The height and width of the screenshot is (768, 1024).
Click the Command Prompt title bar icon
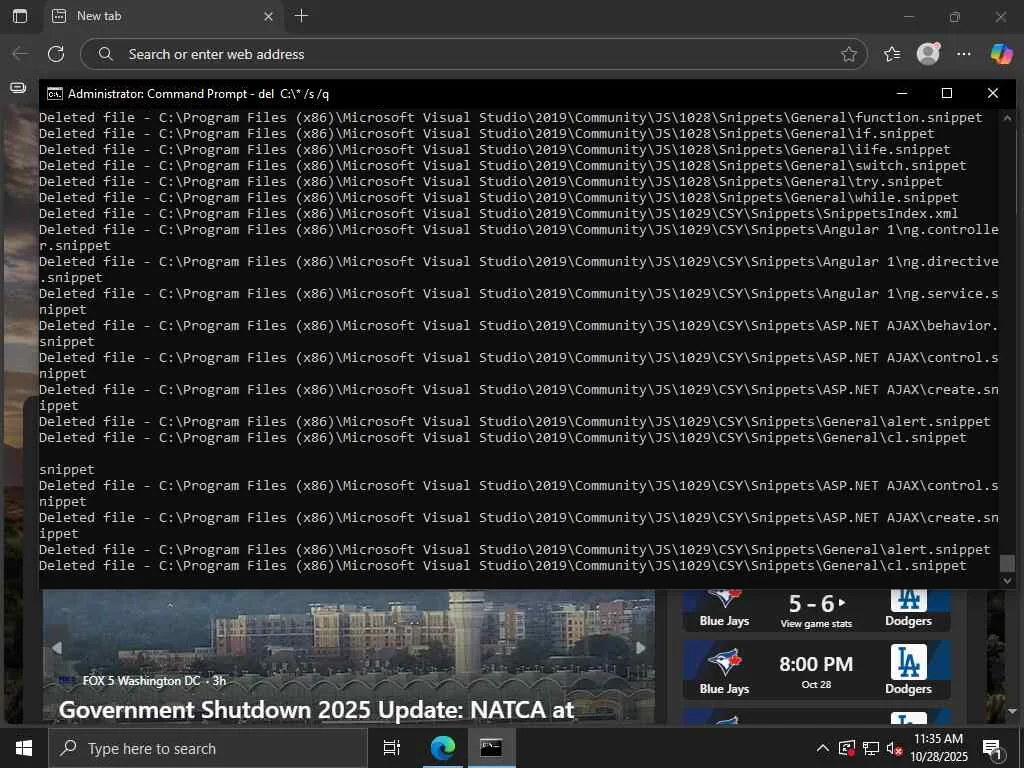[x=55, y=94]
